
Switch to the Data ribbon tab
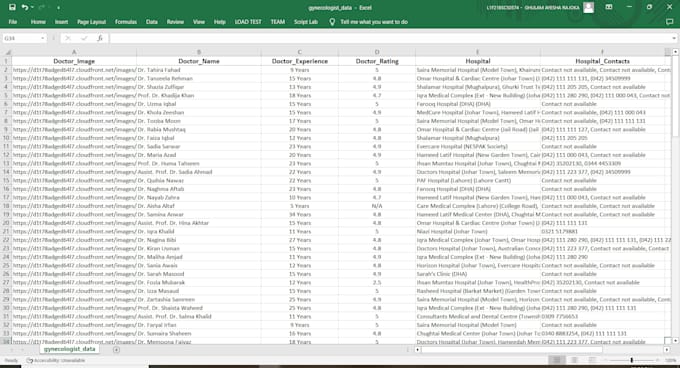click(152, 22)
